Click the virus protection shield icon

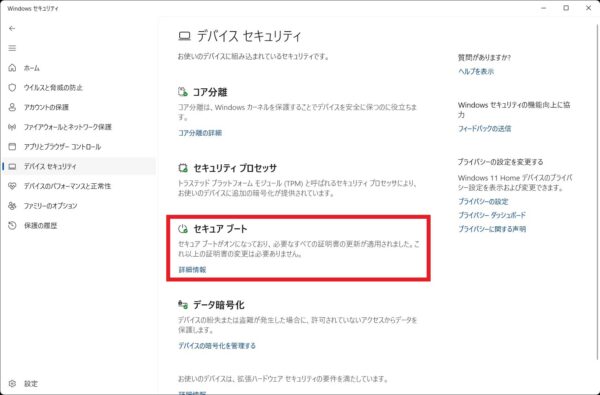[x=12, y=88]
